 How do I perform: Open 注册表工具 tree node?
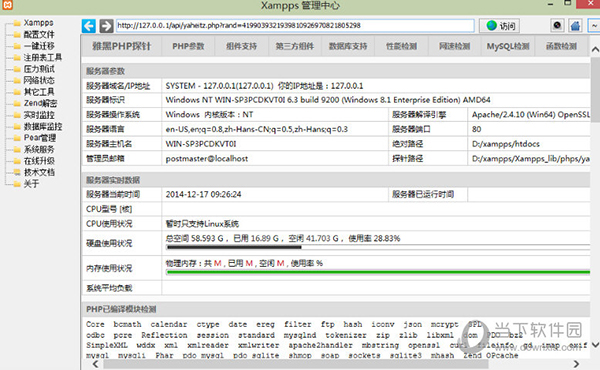click(x=42, y=57)
